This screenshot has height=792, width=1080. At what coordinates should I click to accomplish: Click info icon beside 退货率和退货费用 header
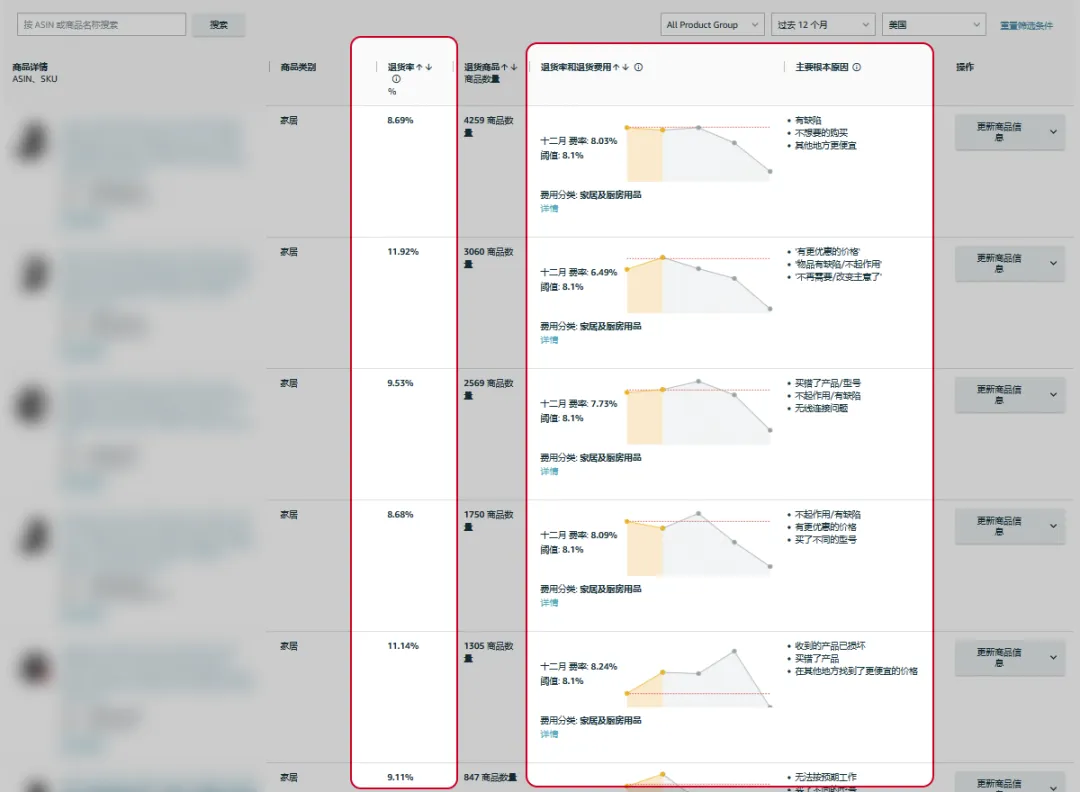(638, 68)
